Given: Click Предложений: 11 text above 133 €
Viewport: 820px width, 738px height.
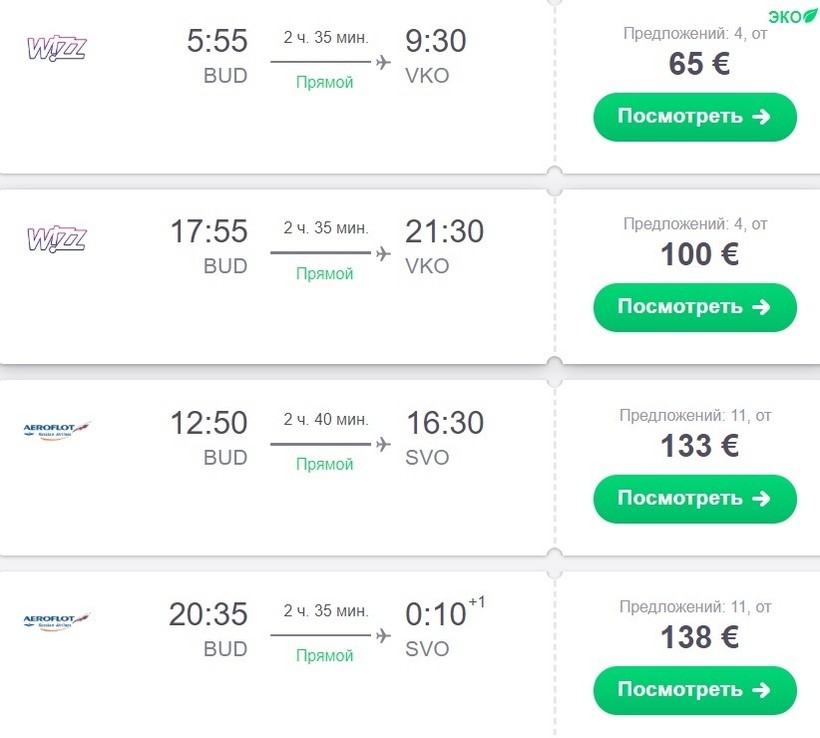Looking at the screenshot, I should 695,415.
